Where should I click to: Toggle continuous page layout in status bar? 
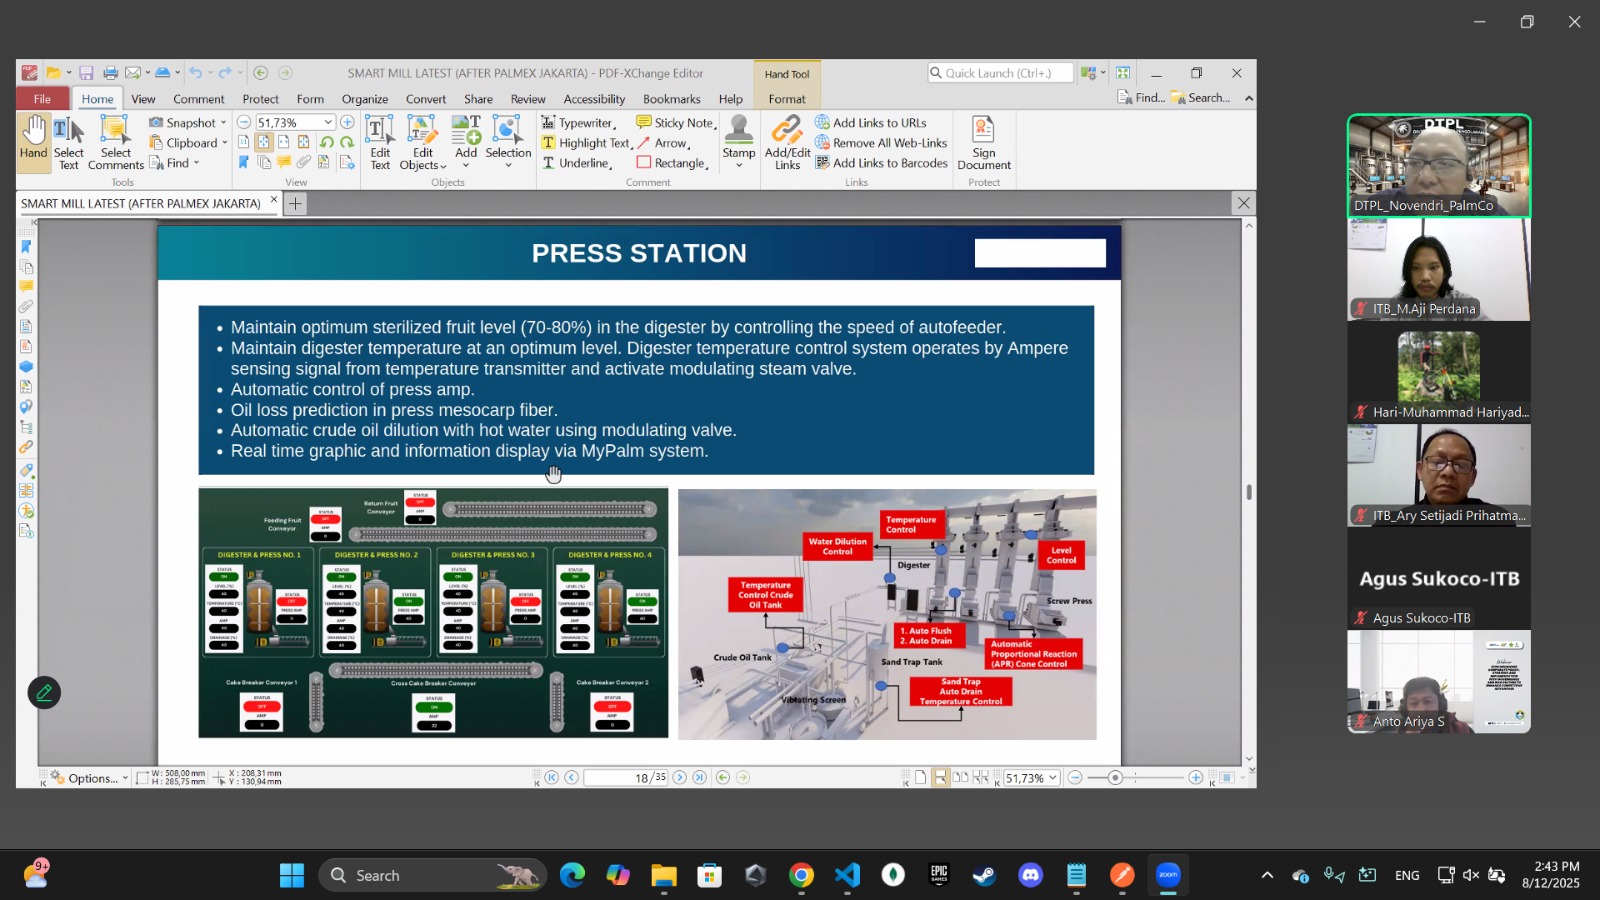940,777
